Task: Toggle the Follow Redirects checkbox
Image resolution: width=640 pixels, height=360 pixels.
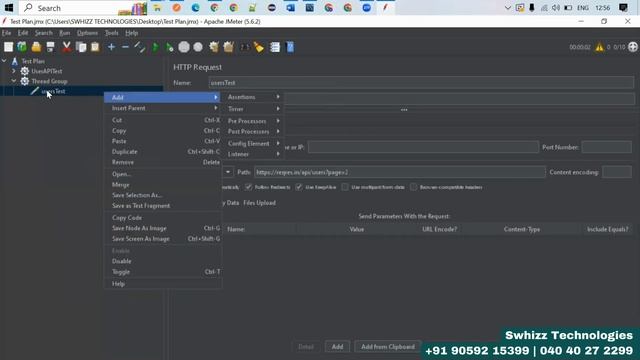Action: [248, 187]
